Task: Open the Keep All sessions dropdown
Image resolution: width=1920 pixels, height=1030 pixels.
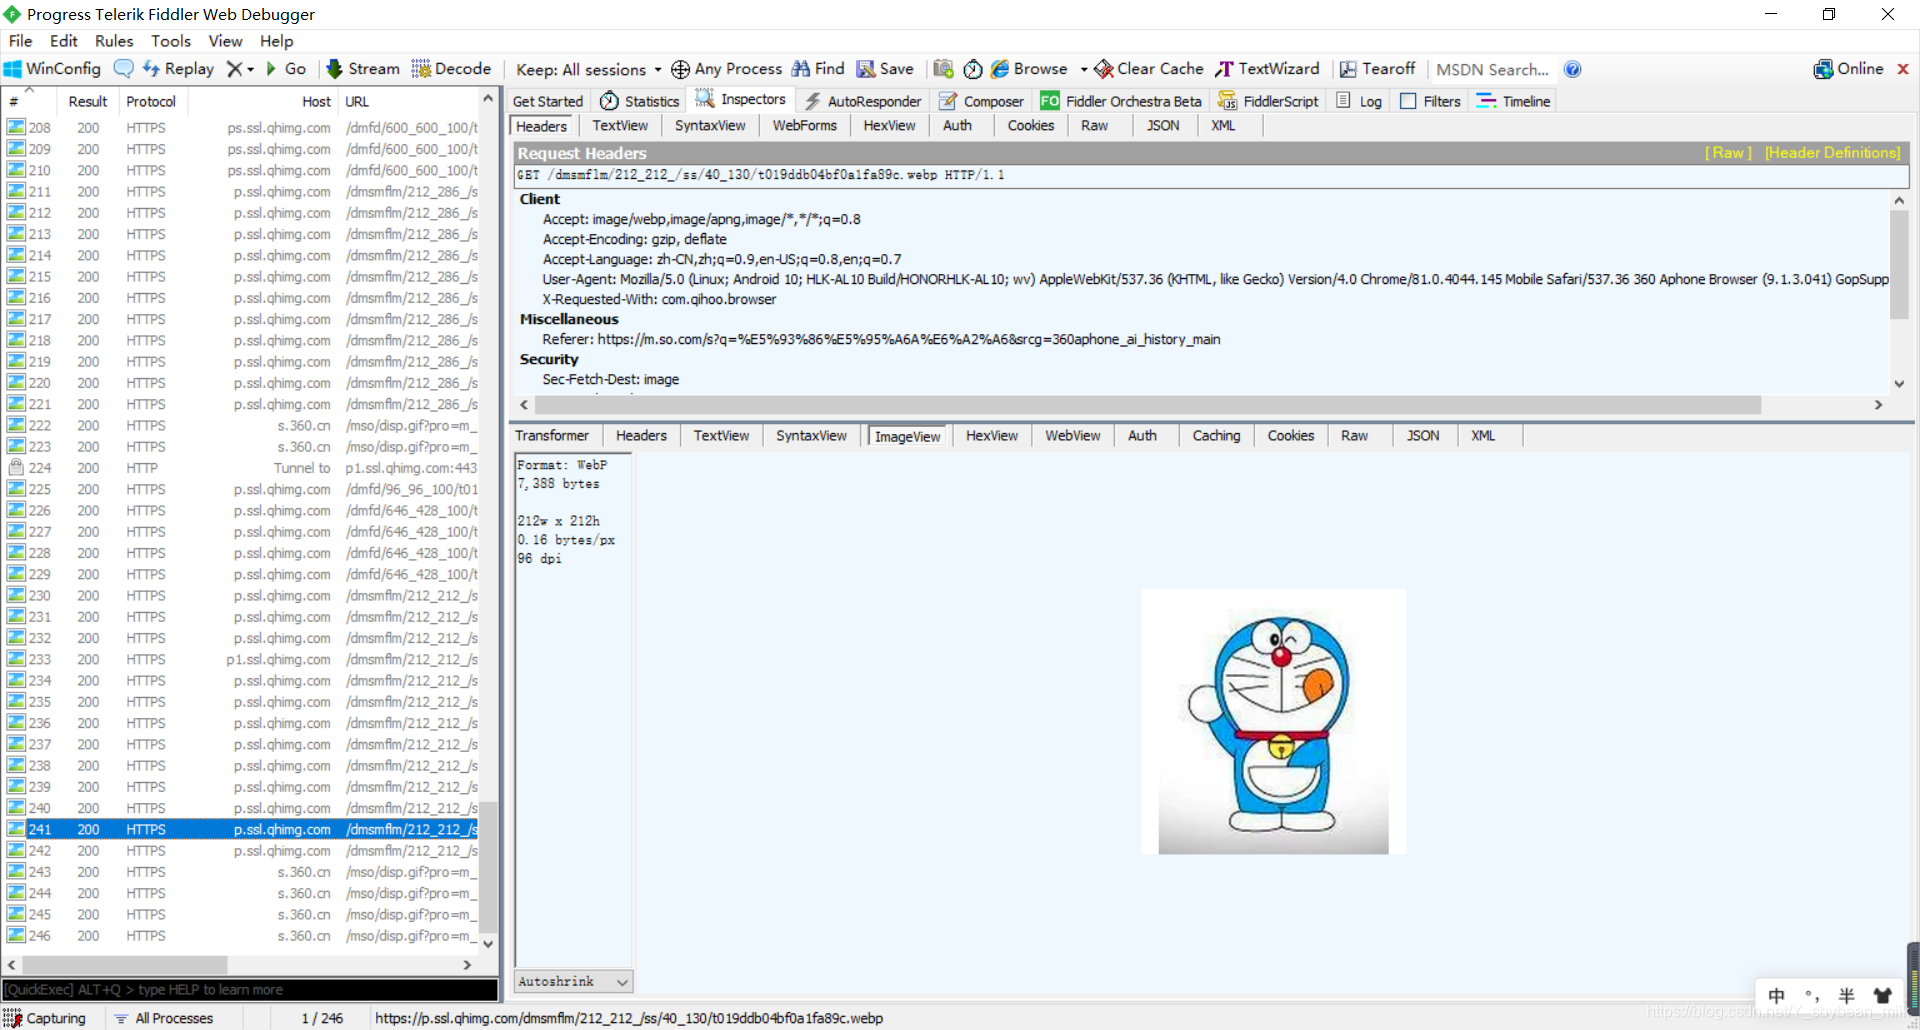Action: (x=588, y=69)
